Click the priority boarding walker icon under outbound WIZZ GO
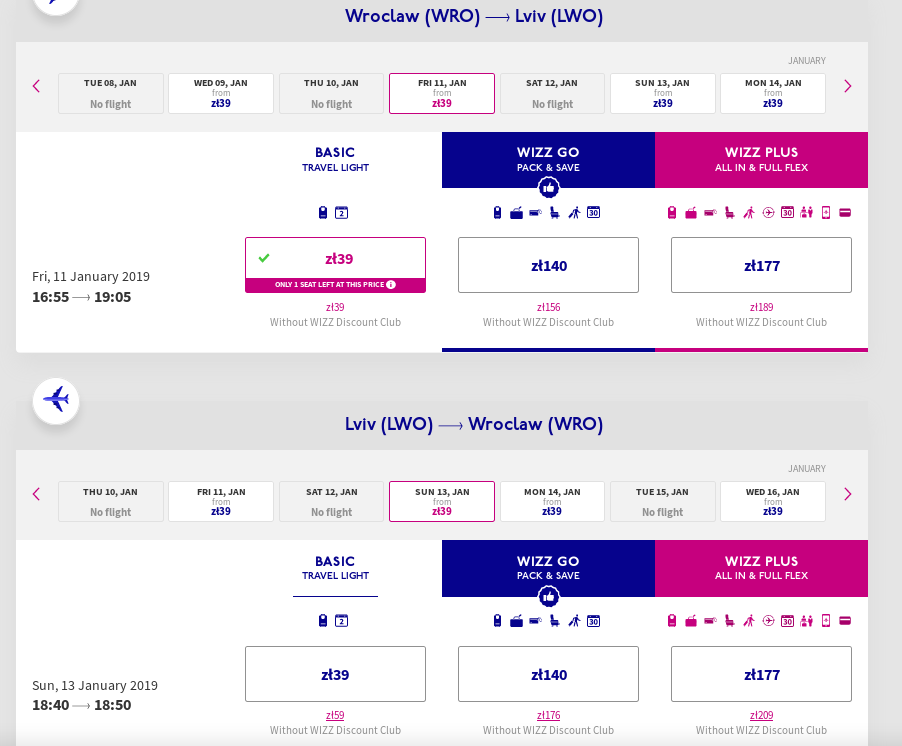902x746 pixels. point(574,213)
